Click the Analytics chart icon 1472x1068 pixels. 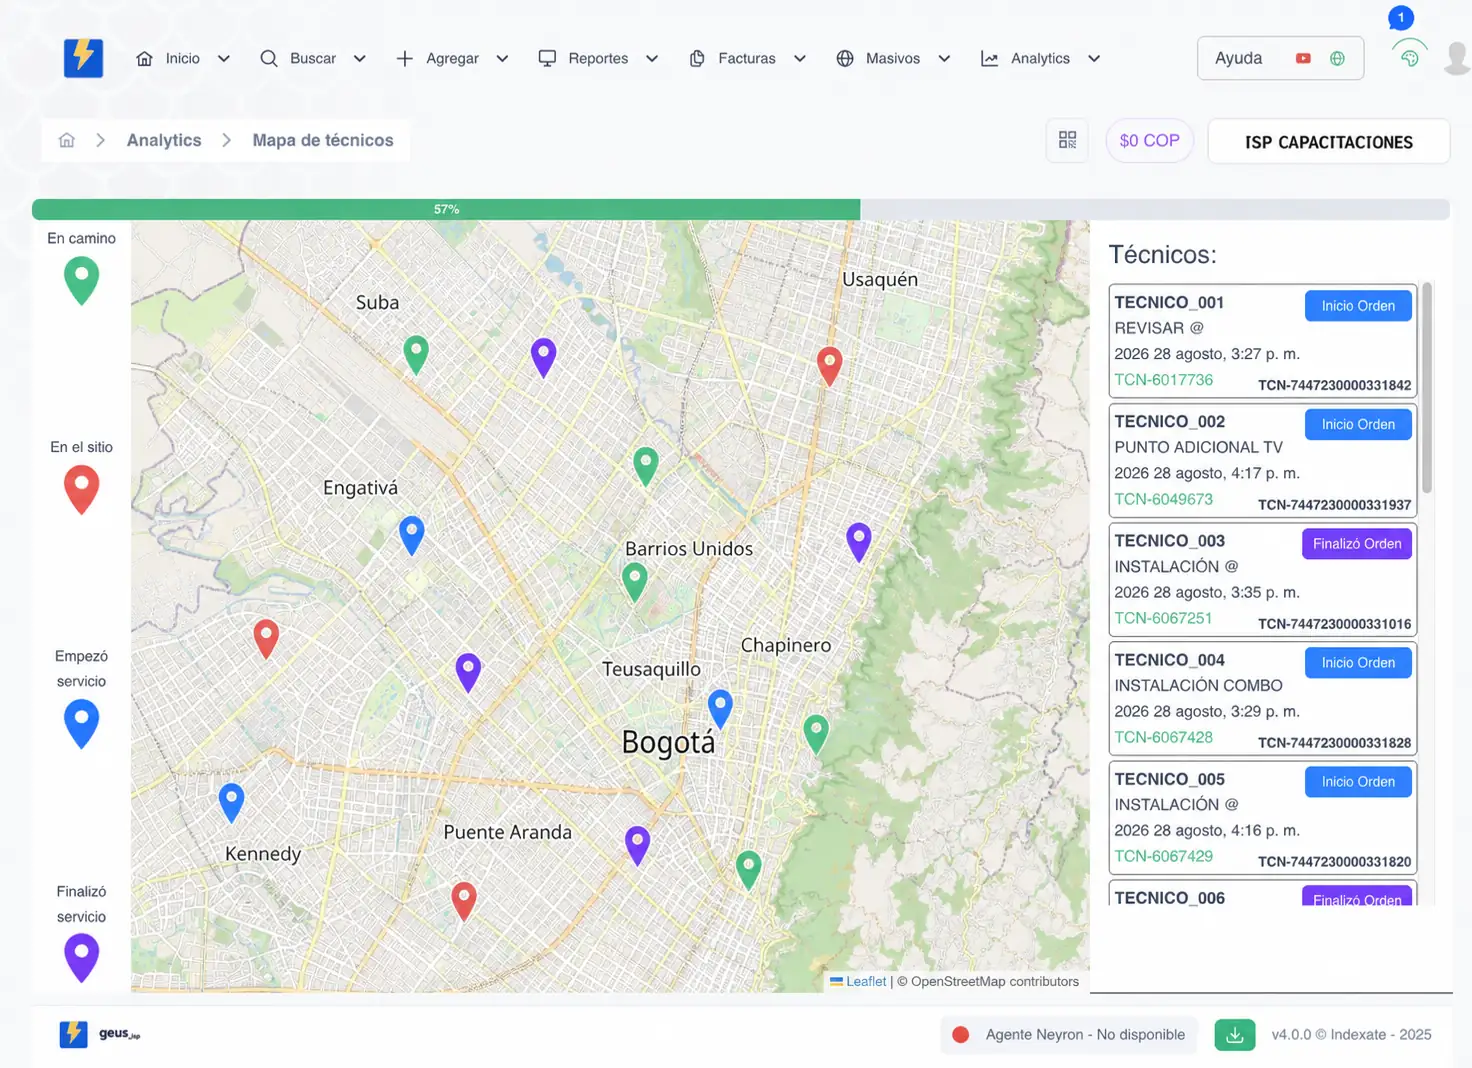(x=989, y=59)
